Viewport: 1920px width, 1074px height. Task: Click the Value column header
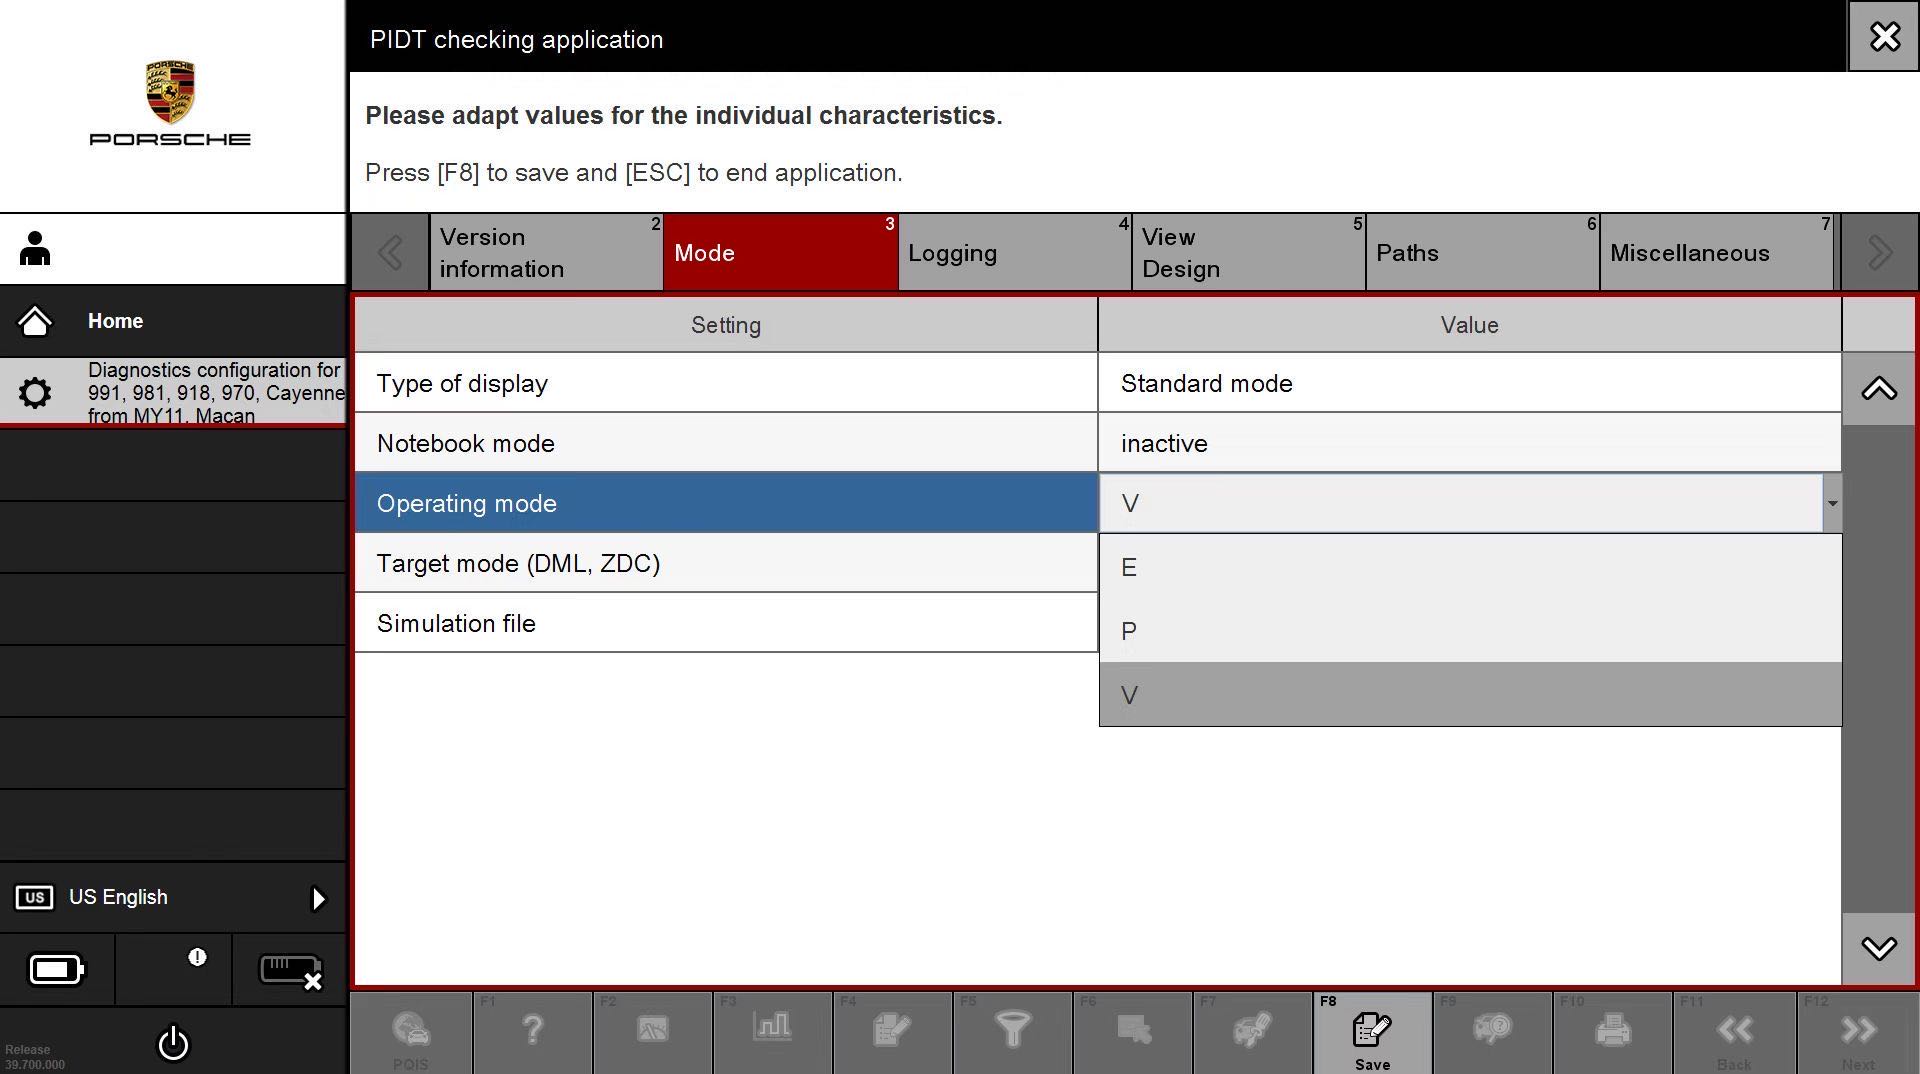coord(1470,325)
